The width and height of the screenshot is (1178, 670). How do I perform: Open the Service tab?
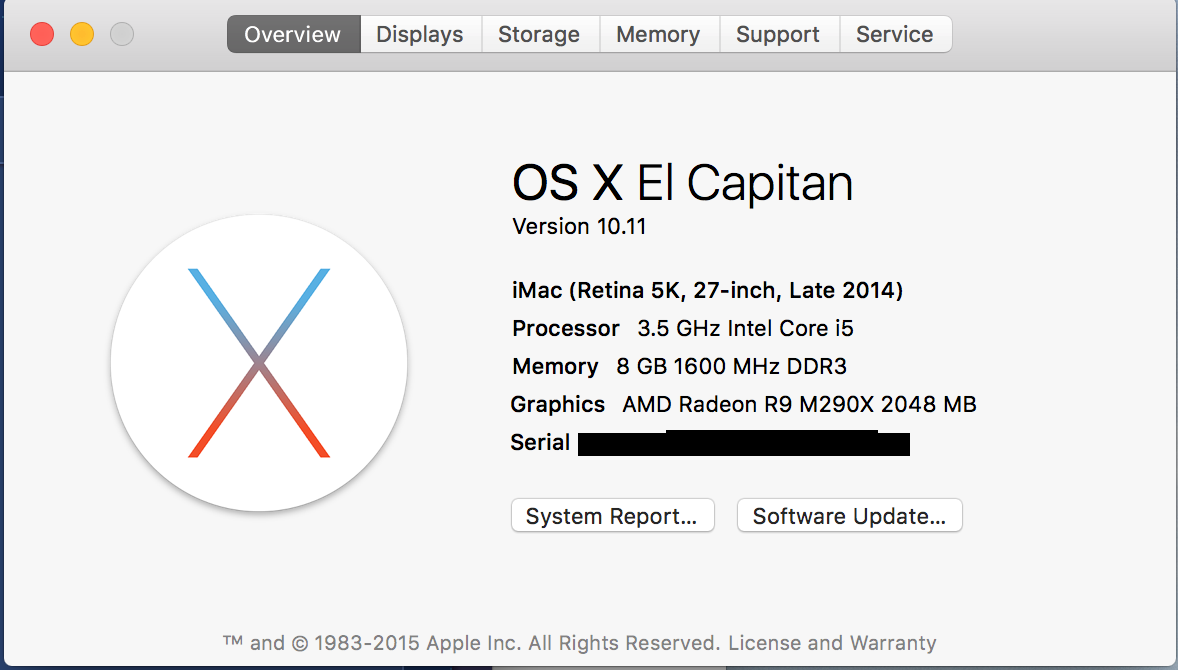[x=896, y=35]
